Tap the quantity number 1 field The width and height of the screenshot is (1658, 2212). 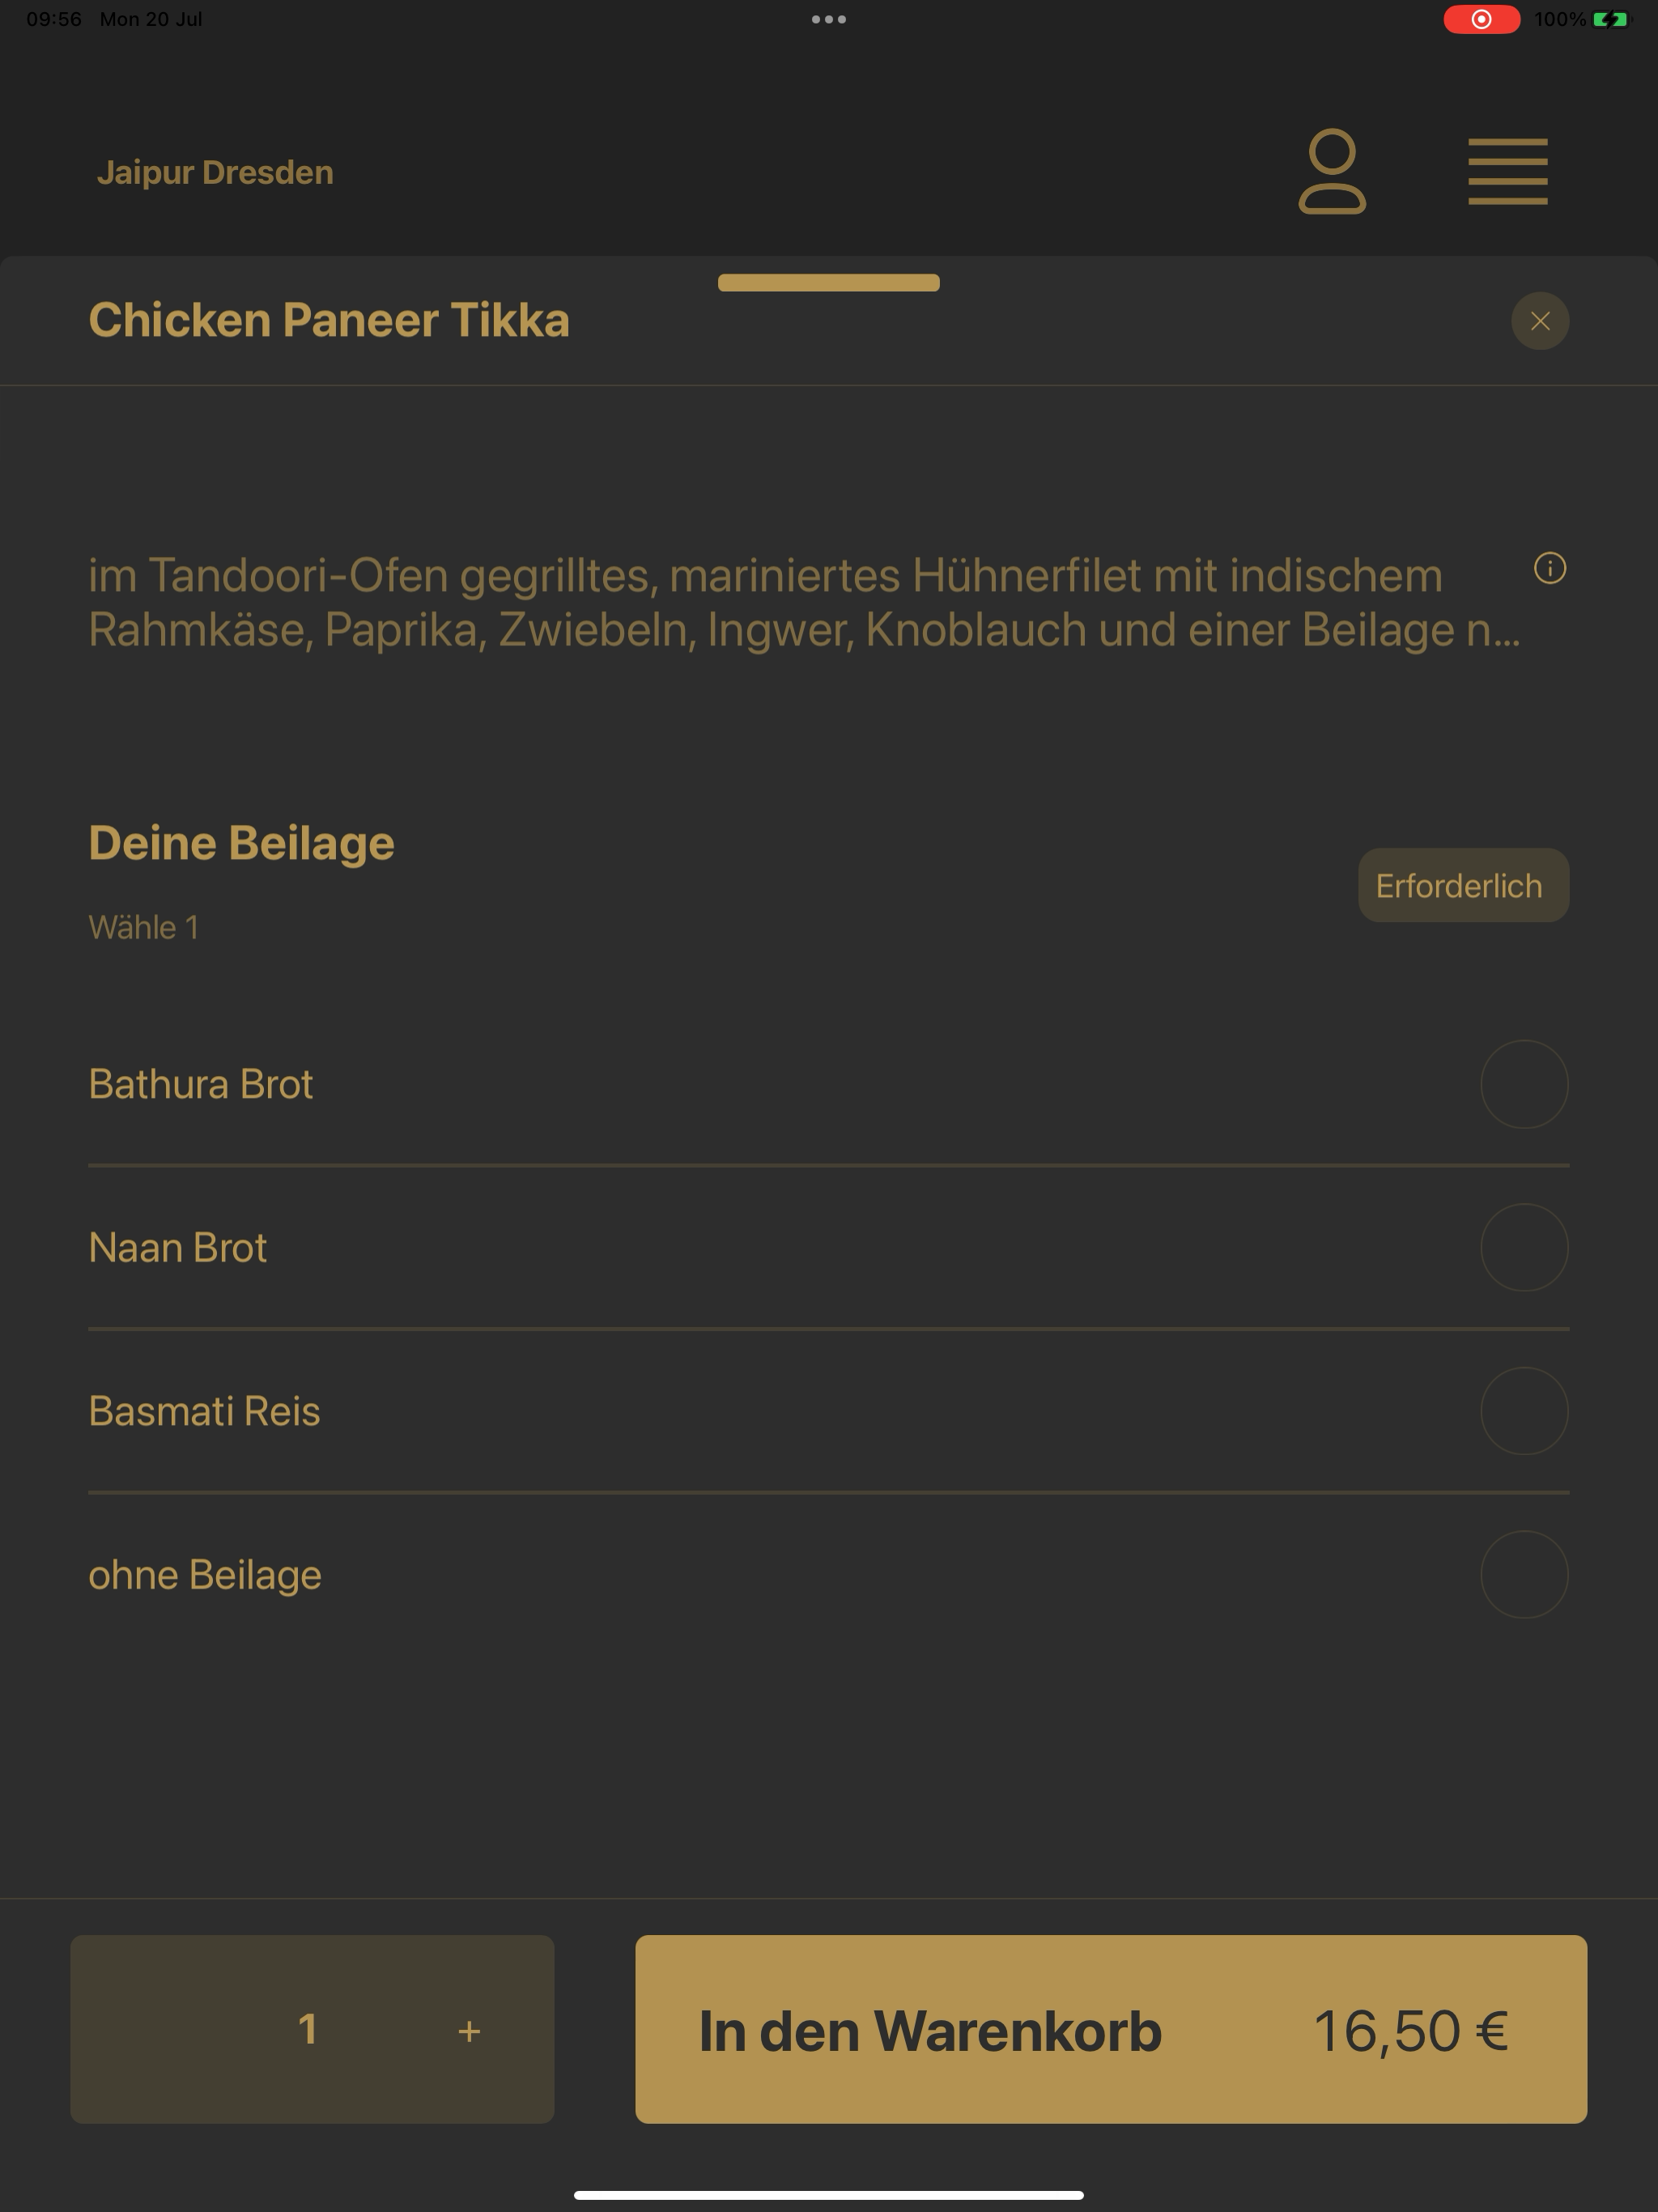[x=308, y=2029]
